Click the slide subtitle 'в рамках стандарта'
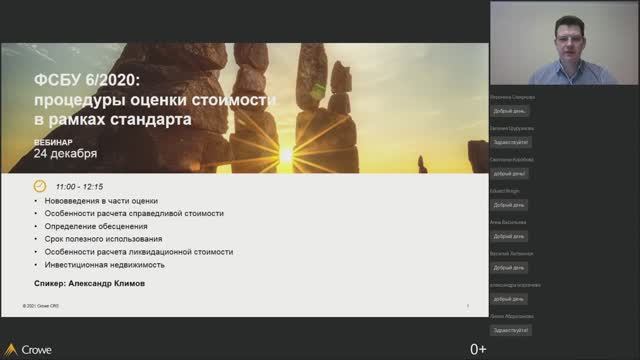The image size is (640, 360). point(113,120)
